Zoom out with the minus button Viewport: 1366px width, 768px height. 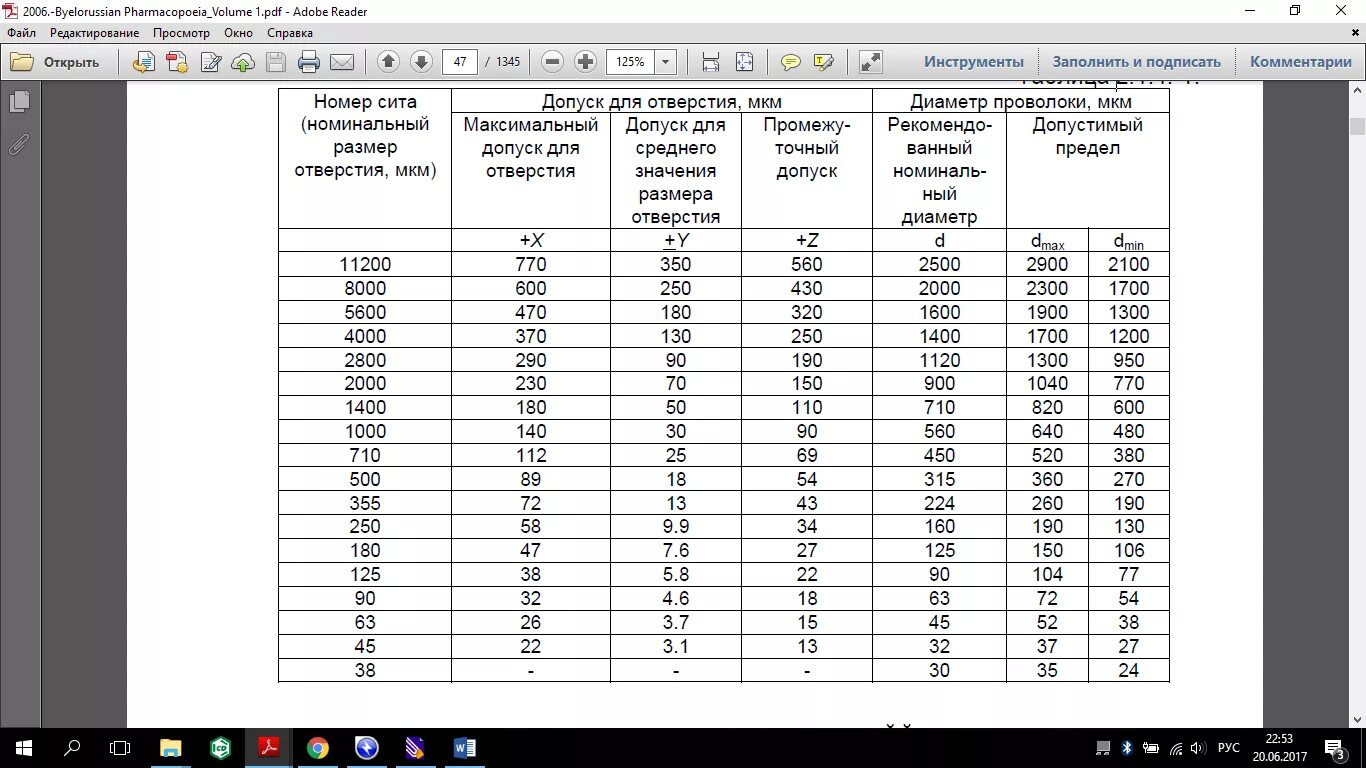click(x=552, y=62)
